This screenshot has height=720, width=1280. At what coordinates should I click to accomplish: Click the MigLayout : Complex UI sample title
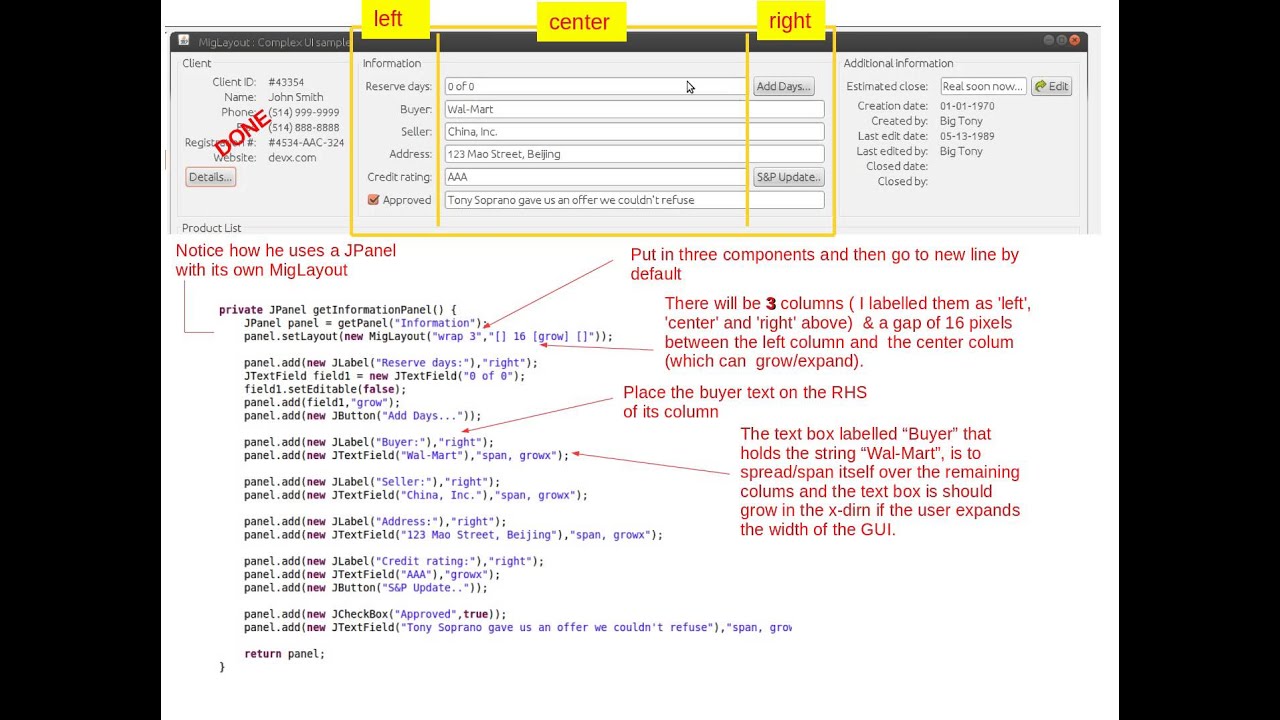tap(274, 42)
